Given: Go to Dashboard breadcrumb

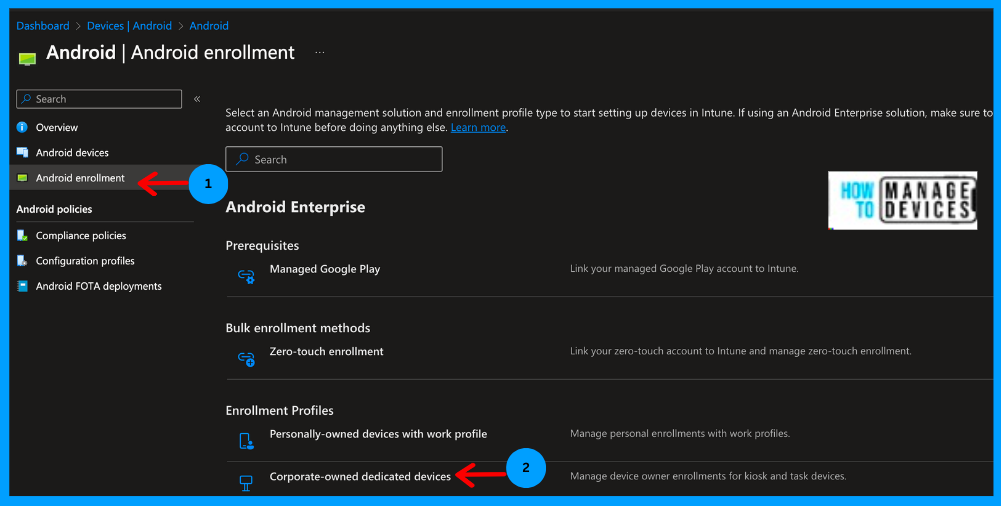Looking at the screenshot, I should (43, 26).
